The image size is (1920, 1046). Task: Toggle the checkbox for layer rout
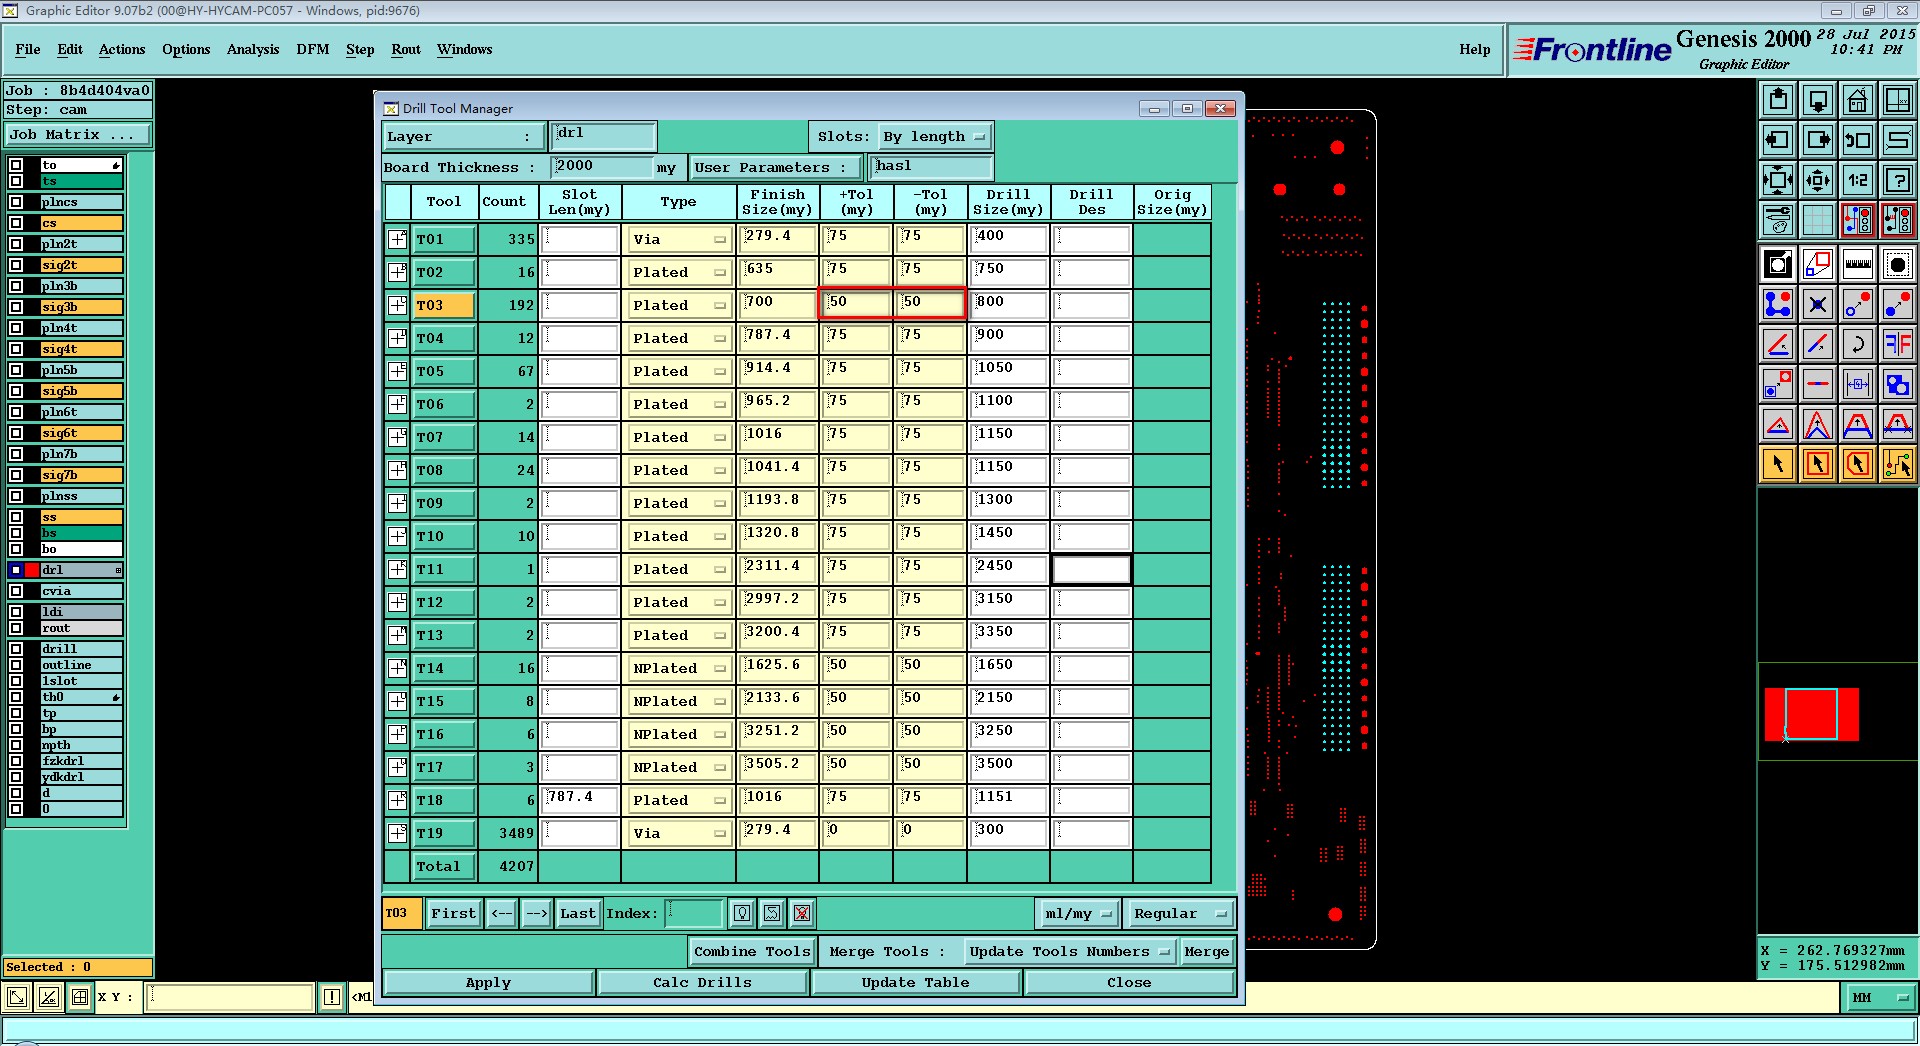coord(16,628)
